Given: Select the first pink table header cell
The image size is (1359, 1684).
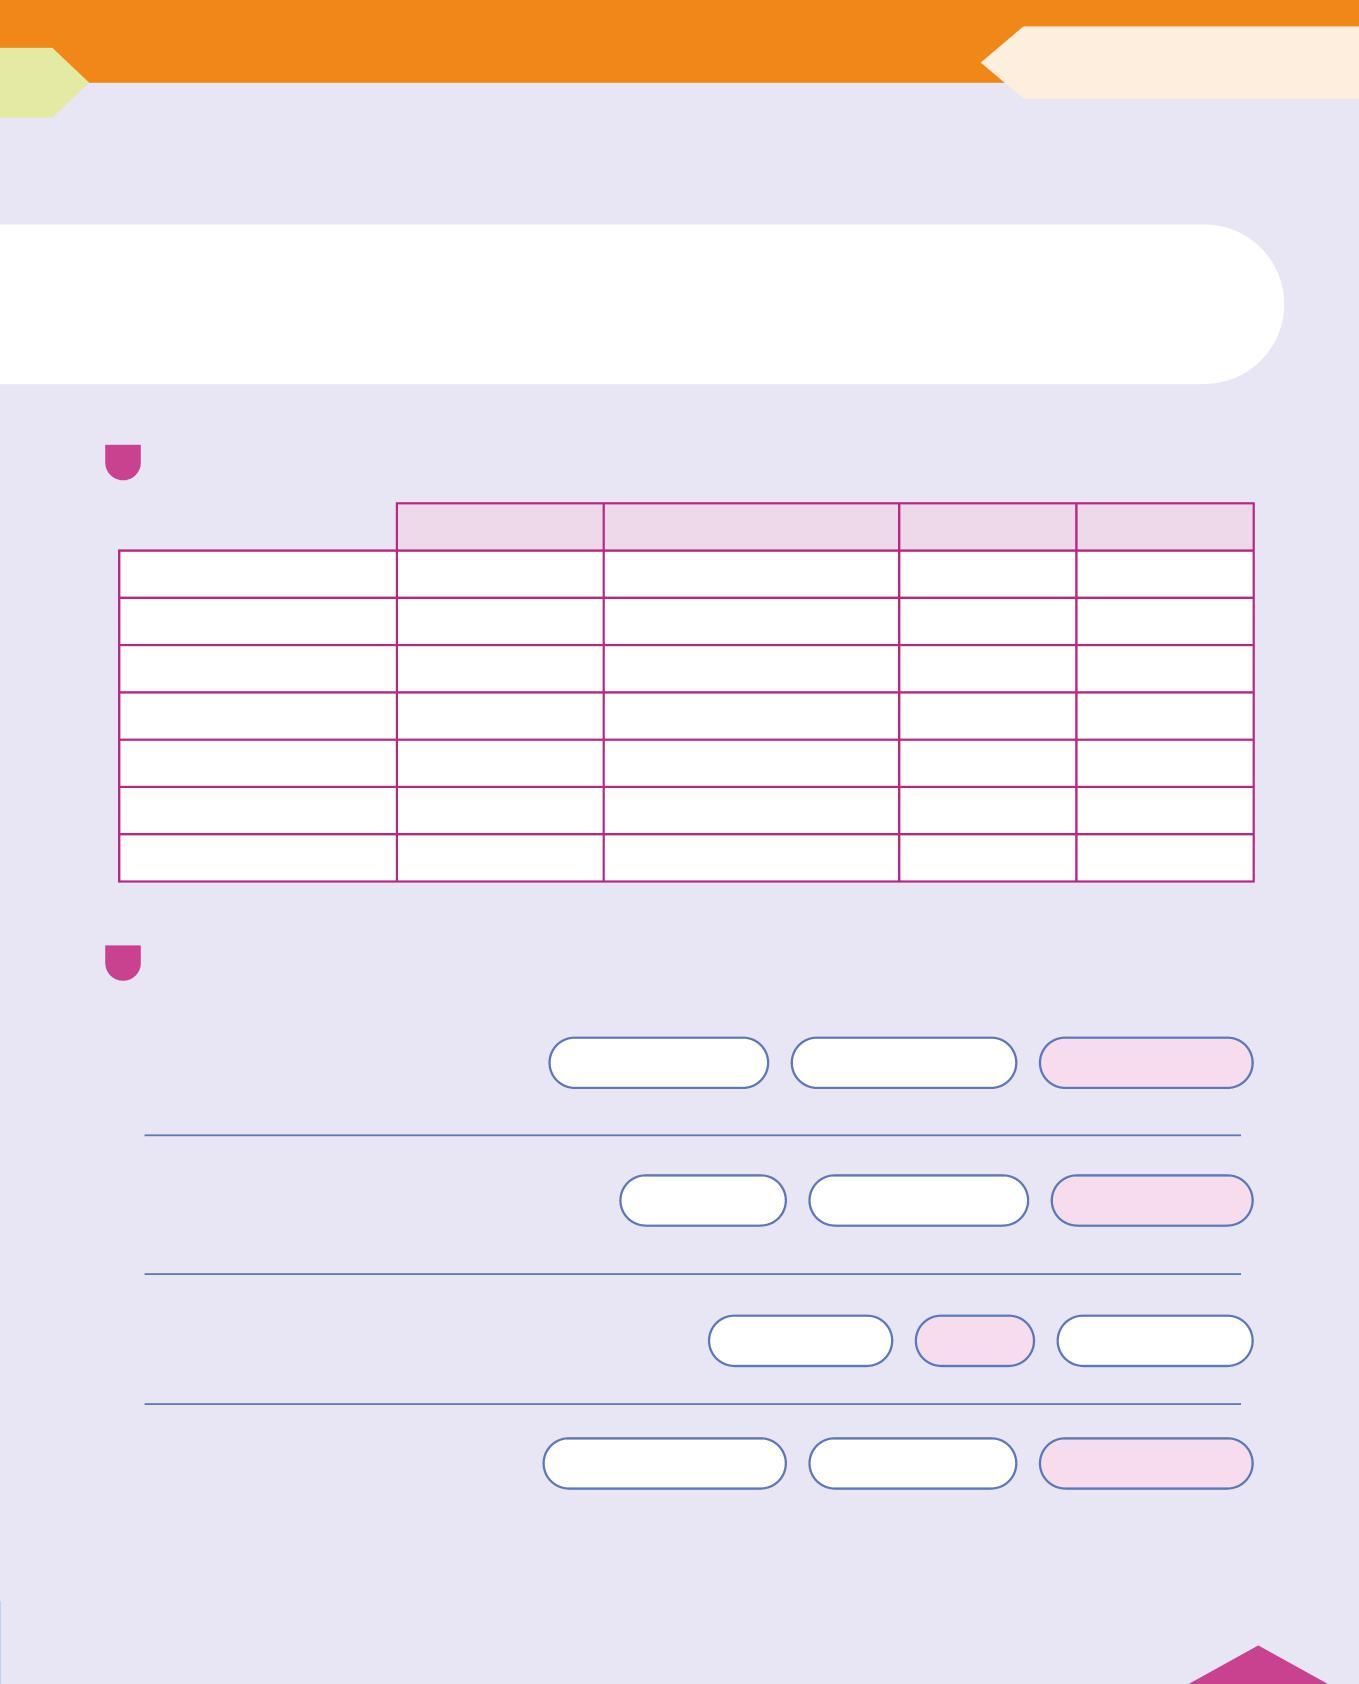Looking at the screenshot, I should (x=500, y=526).
